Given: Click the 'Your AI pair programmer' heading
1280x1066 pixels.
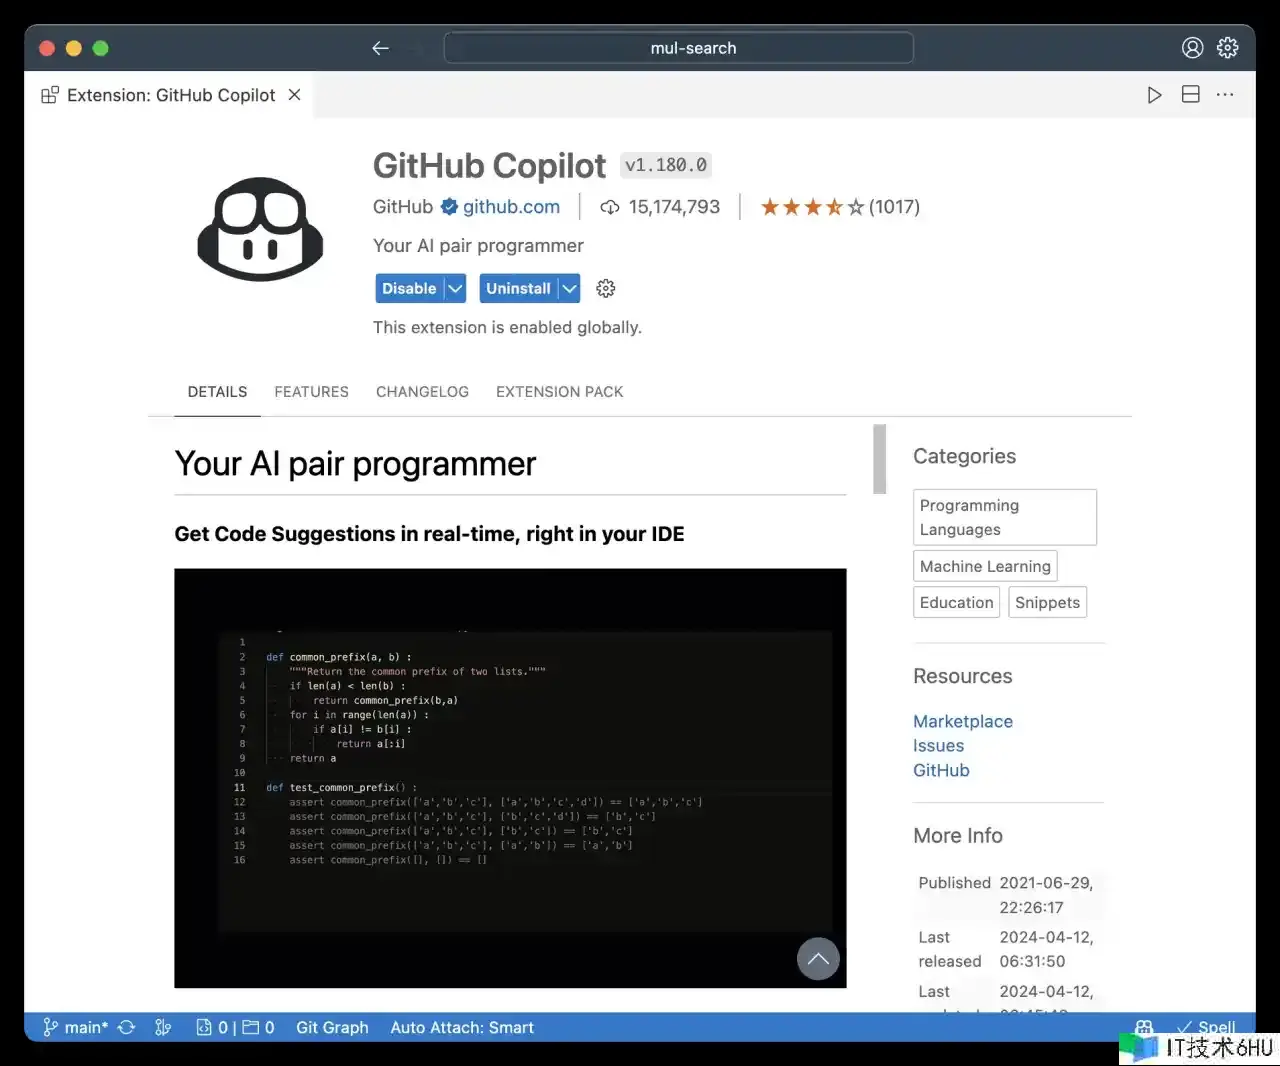Looking at the screenshot, I should 355,464.
